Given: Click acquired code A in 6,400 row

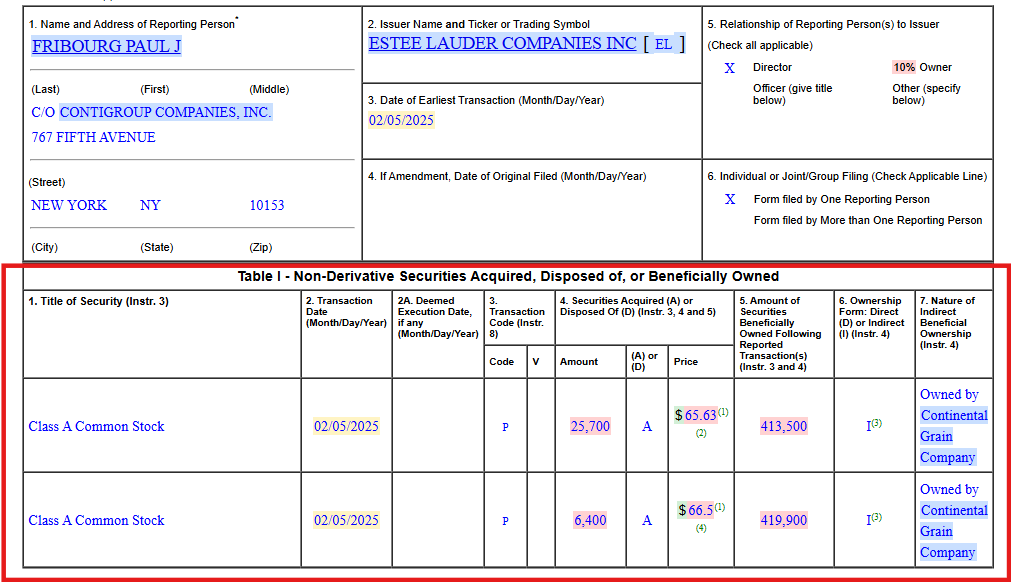Looking at the screenshot, I should coord(647,520).
